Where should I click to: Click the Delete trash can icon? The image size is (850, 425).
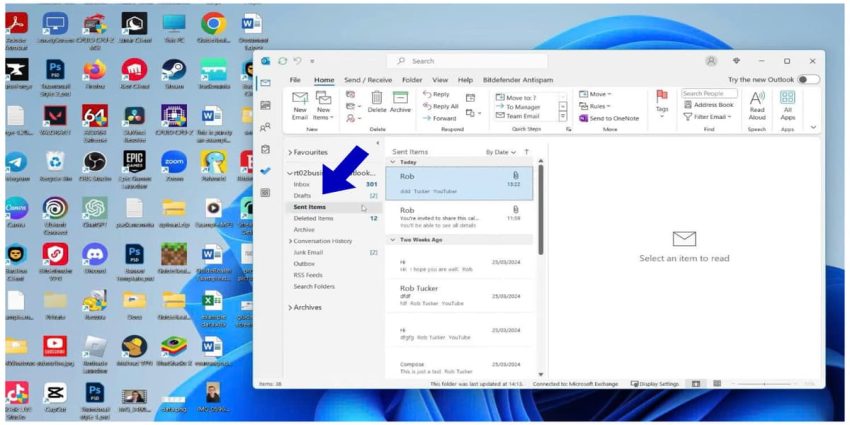click(377, 98)
